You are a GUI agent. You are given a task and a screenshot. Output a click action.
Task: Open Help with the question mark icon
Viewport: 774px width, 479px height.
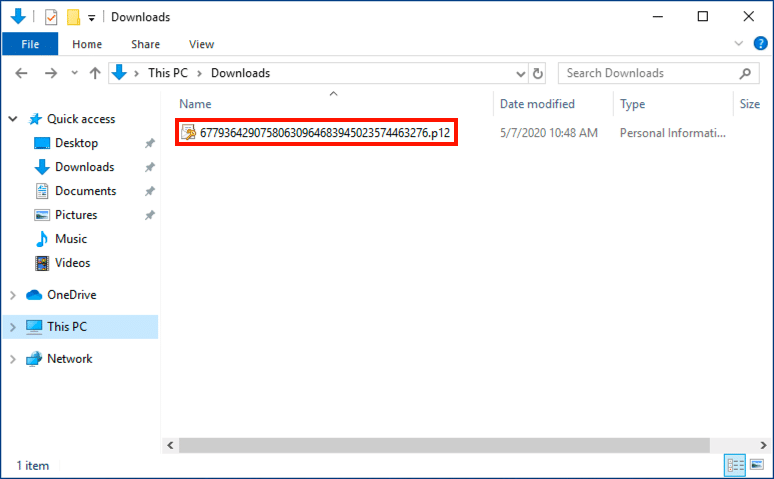tap(758, 44)
